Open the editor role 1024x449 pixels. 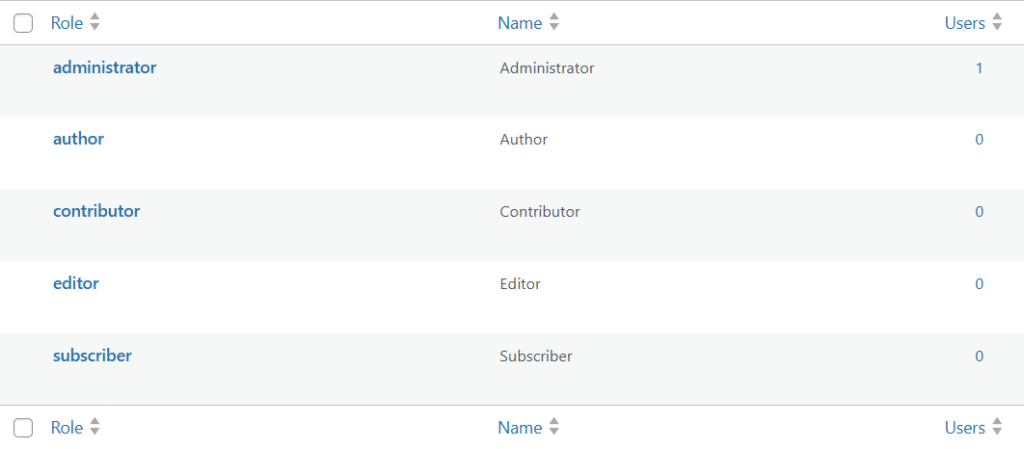(x=76, y=283)
